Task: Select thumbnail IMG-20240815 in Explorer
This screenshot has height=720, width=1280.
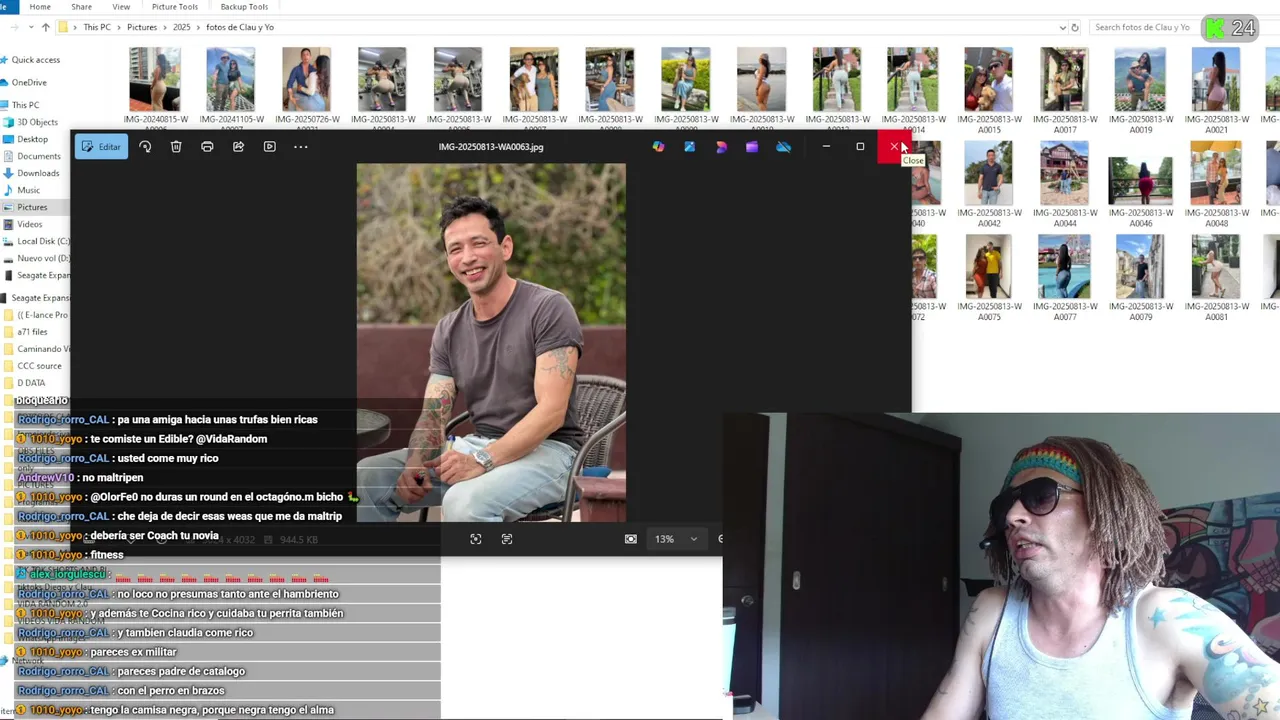Action: [155, 80]
